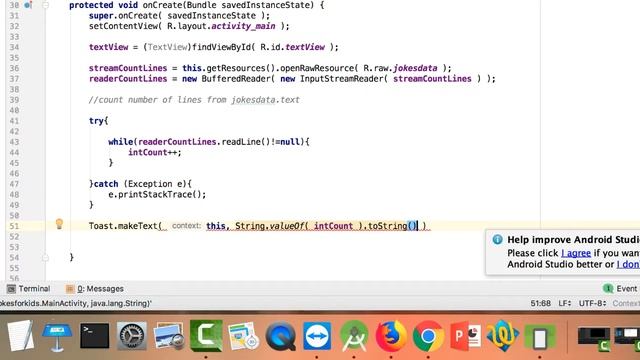
Task: Click 'jokesdata' in the openRawResource line
Action: [x=415, y=68]
